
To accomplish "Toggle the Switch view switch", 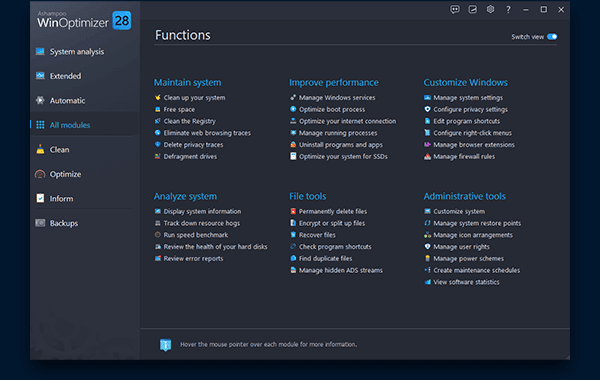I will [x=552, y=37].
